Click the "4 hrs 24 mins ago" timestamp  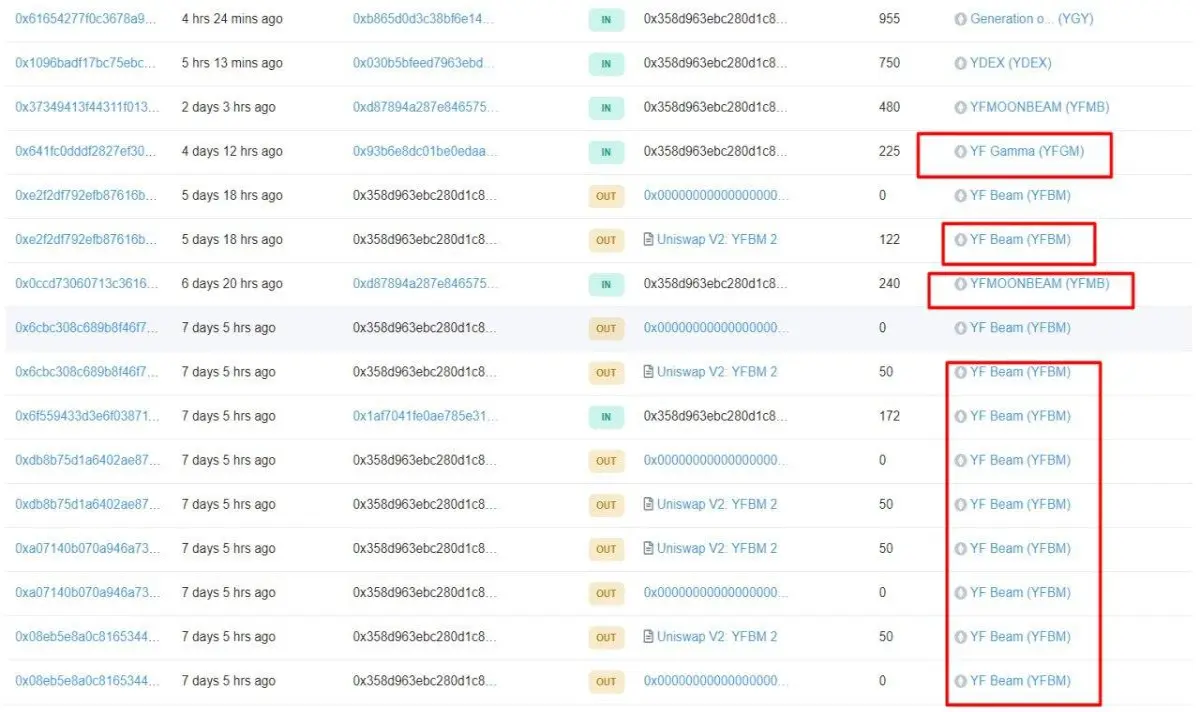point(232,19)
